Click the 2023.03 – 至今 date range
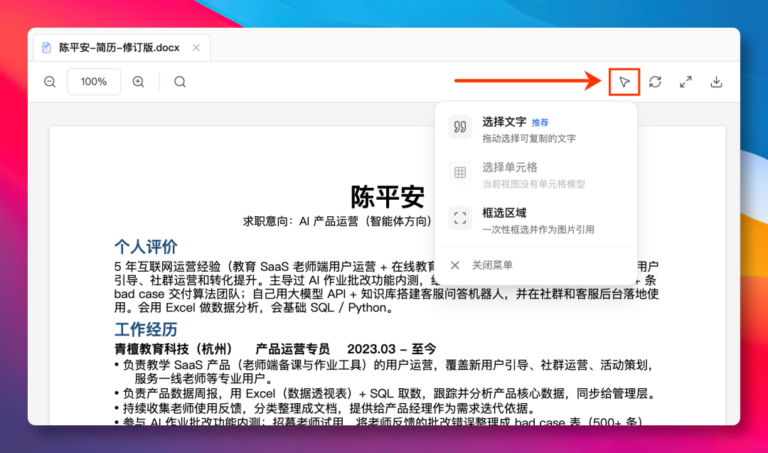The image size is (768, 453). click(391, 349)
